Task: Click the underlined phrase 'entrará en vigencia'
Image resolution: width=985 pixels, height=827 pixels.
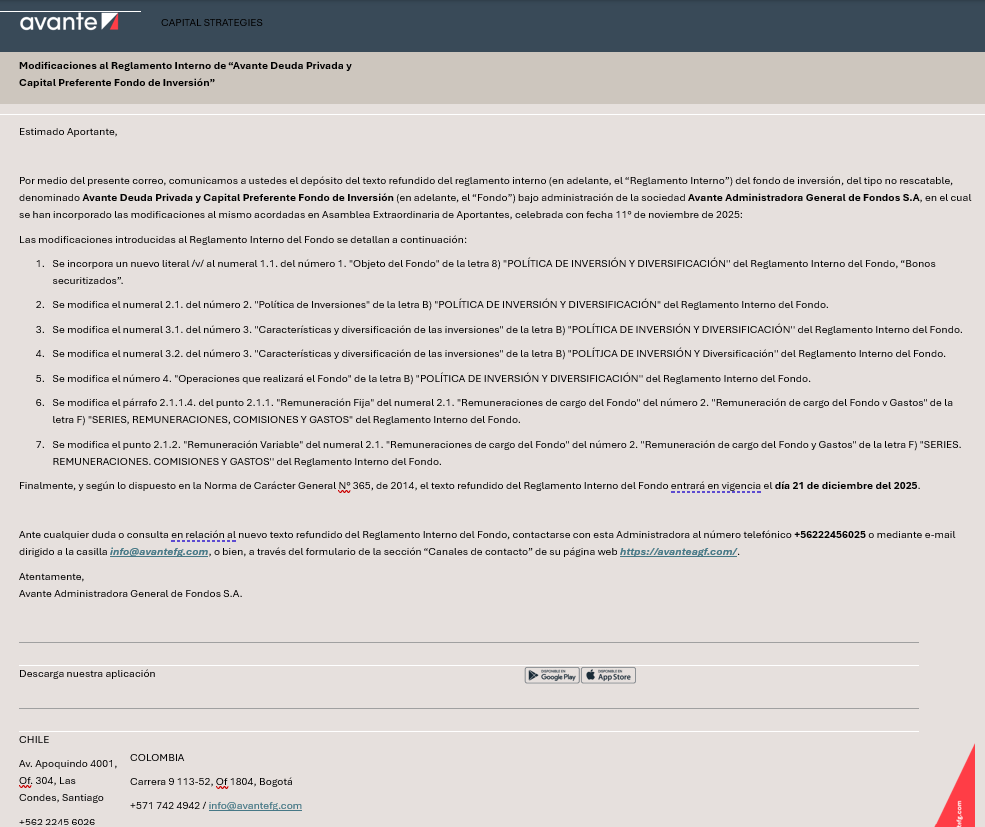Action: 715,486
